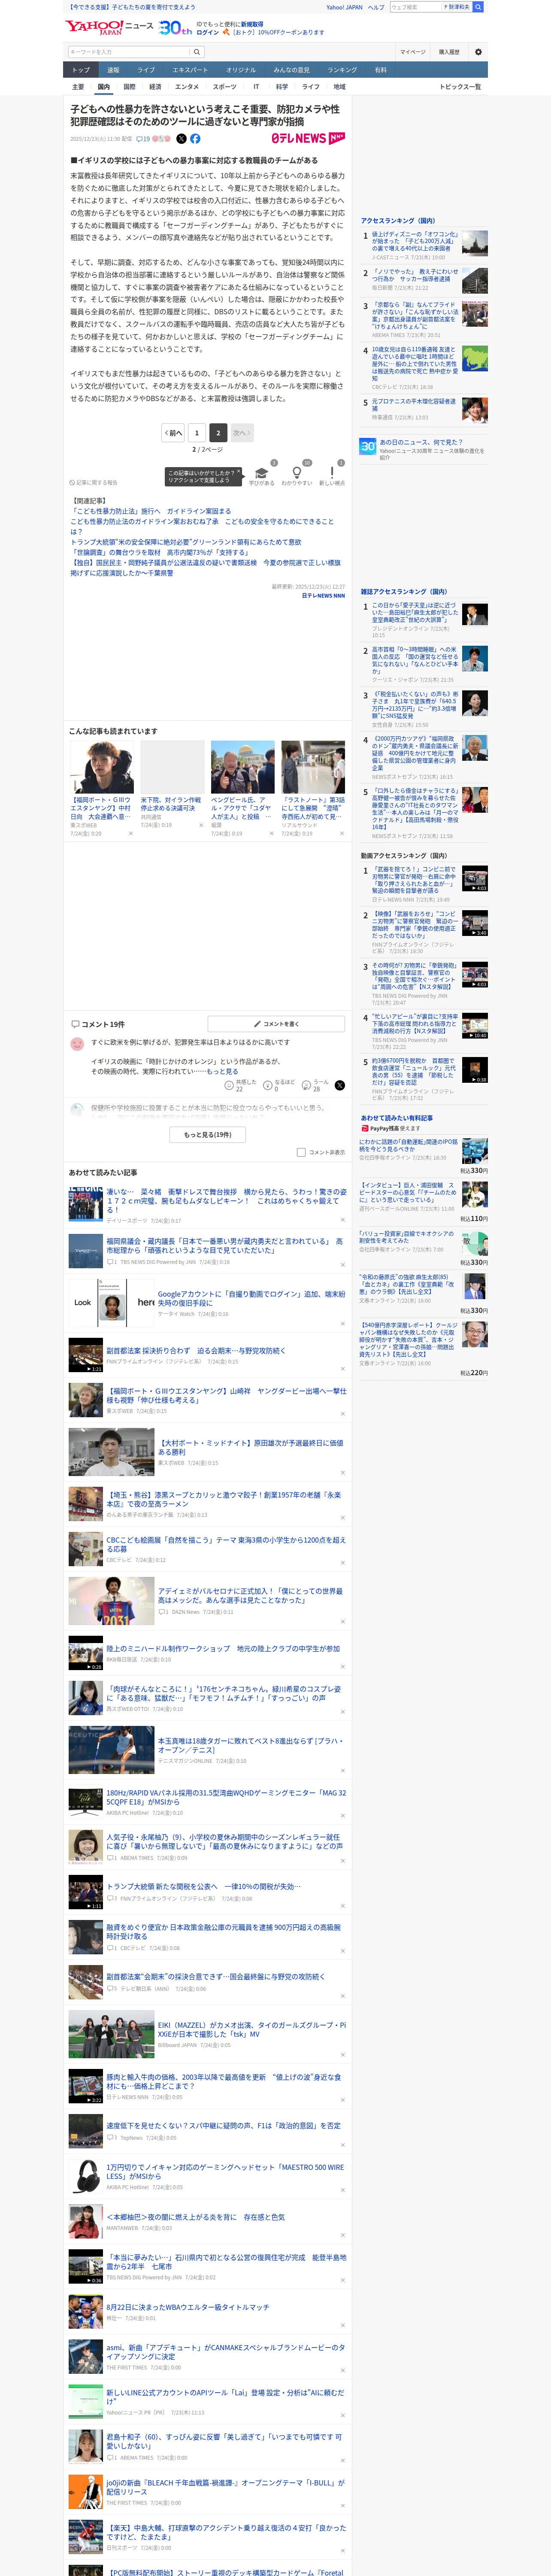
Task: Expand first comment with もっと見る
Action: 222,1071
